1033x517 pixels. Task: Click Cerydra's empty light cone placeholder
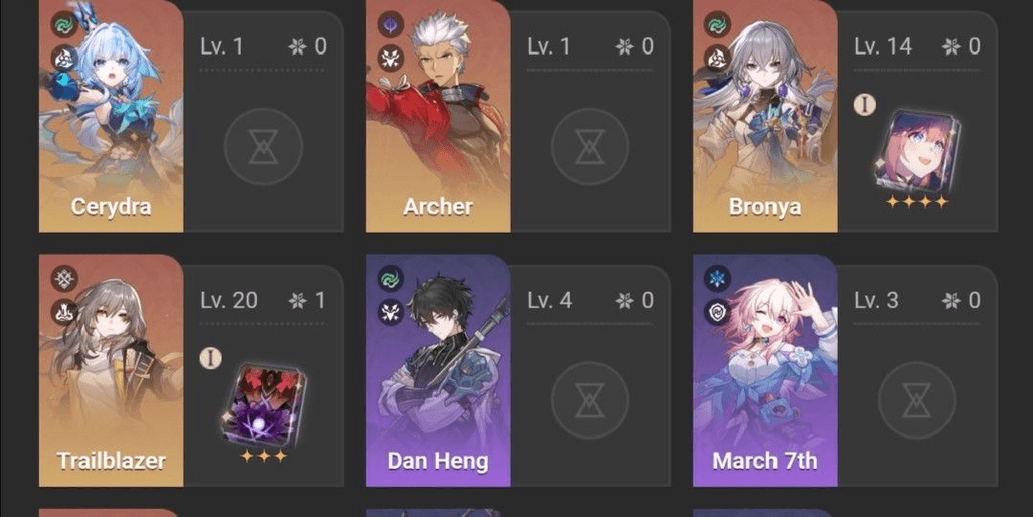(264, 147)
